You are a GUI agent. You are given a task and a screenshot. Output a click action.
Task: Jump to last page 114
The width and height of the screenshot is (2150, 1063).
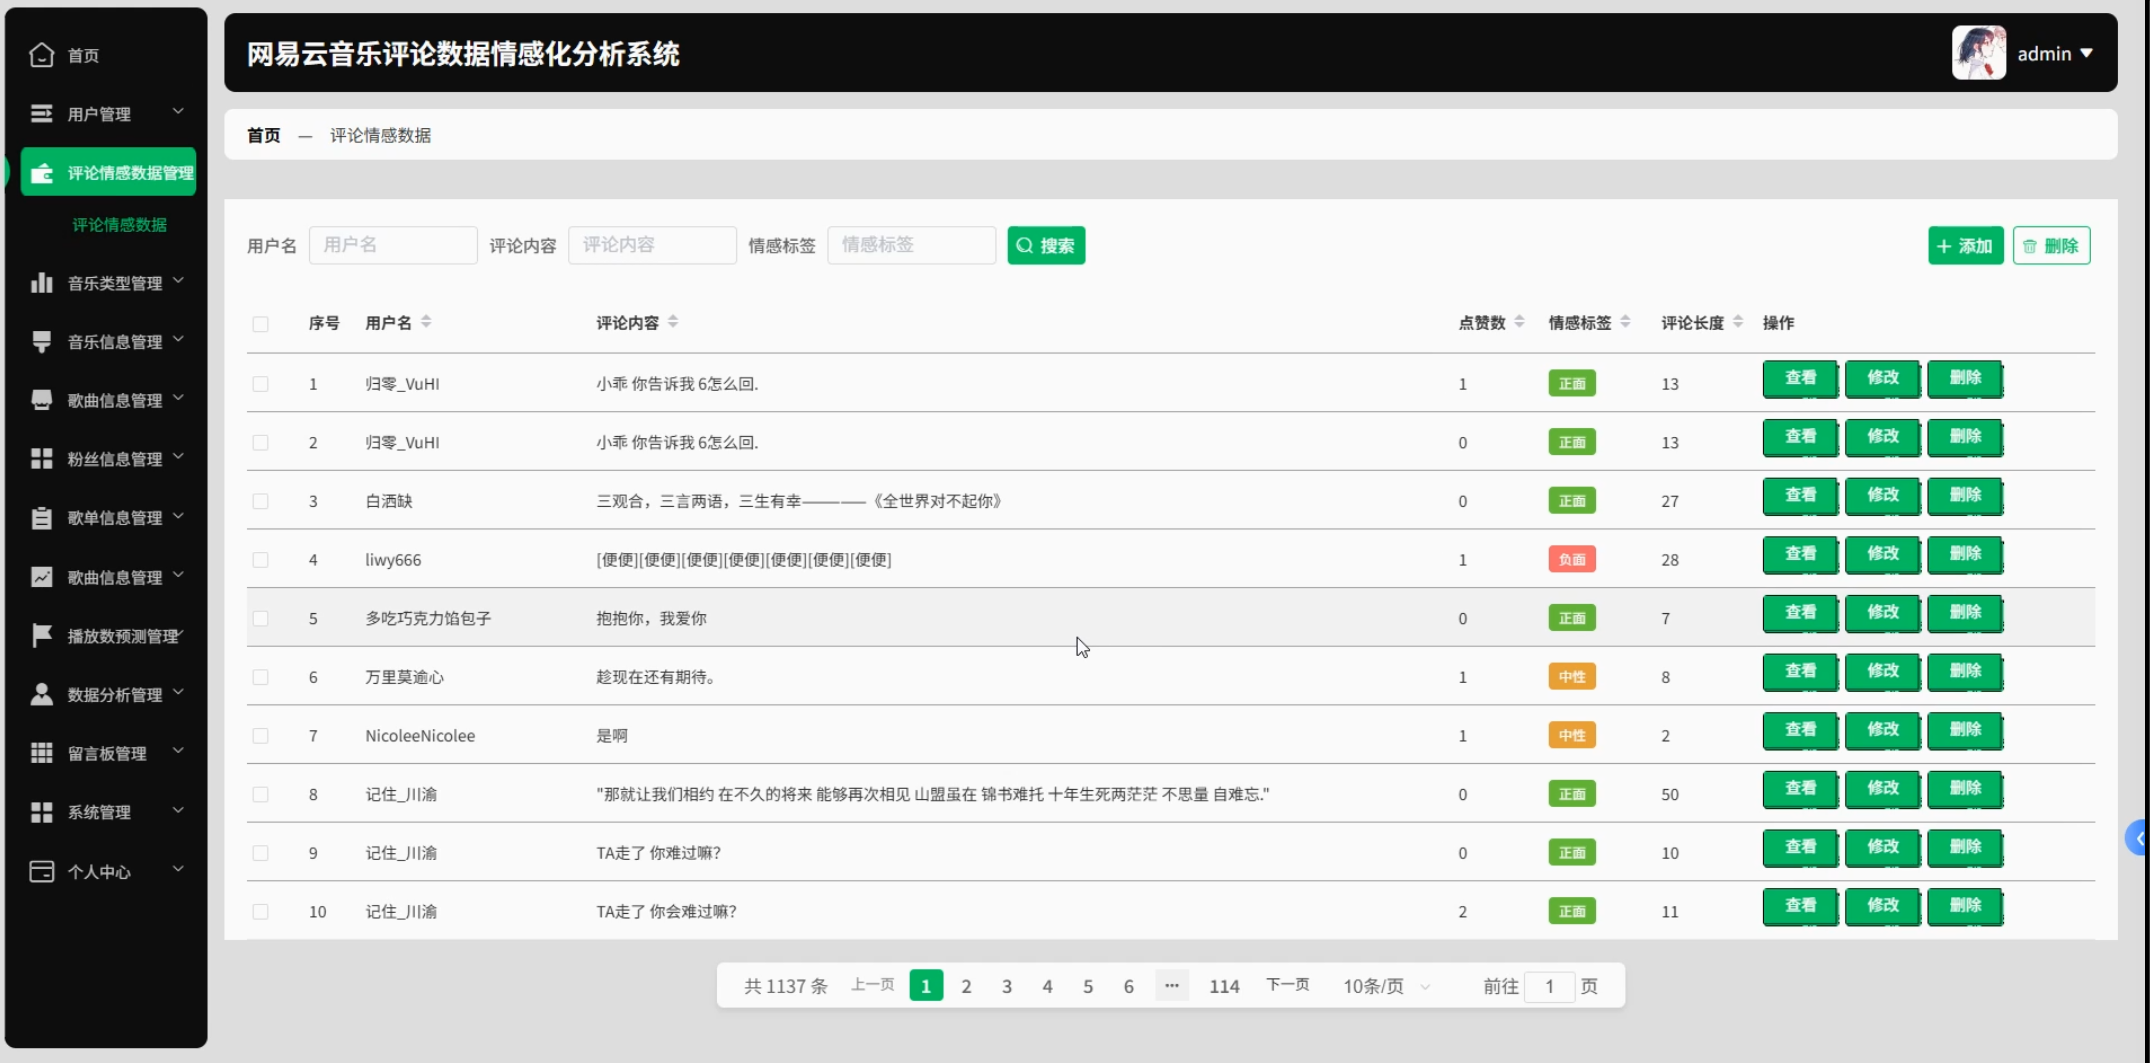pyautogui.click(x=1224, y=986)
